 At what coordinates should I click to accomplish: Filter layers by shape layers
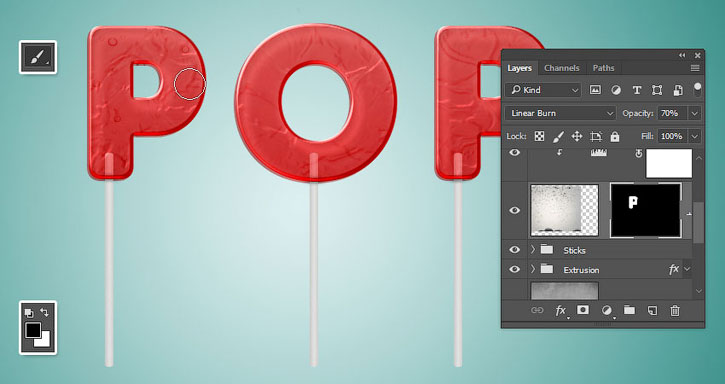[x=657, y=90]
